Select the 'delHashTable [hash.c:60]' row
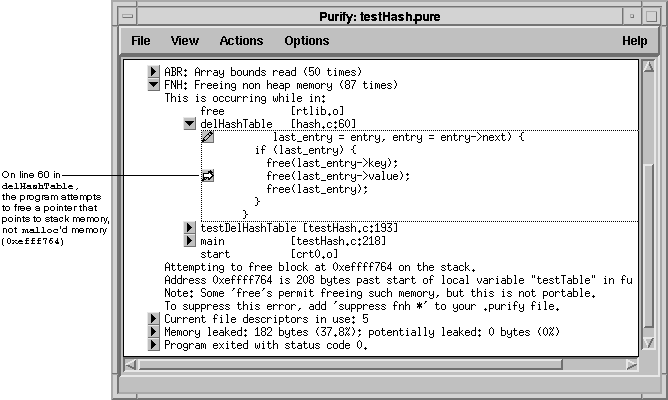Screen dimensions: 668x400 [278, 124]
